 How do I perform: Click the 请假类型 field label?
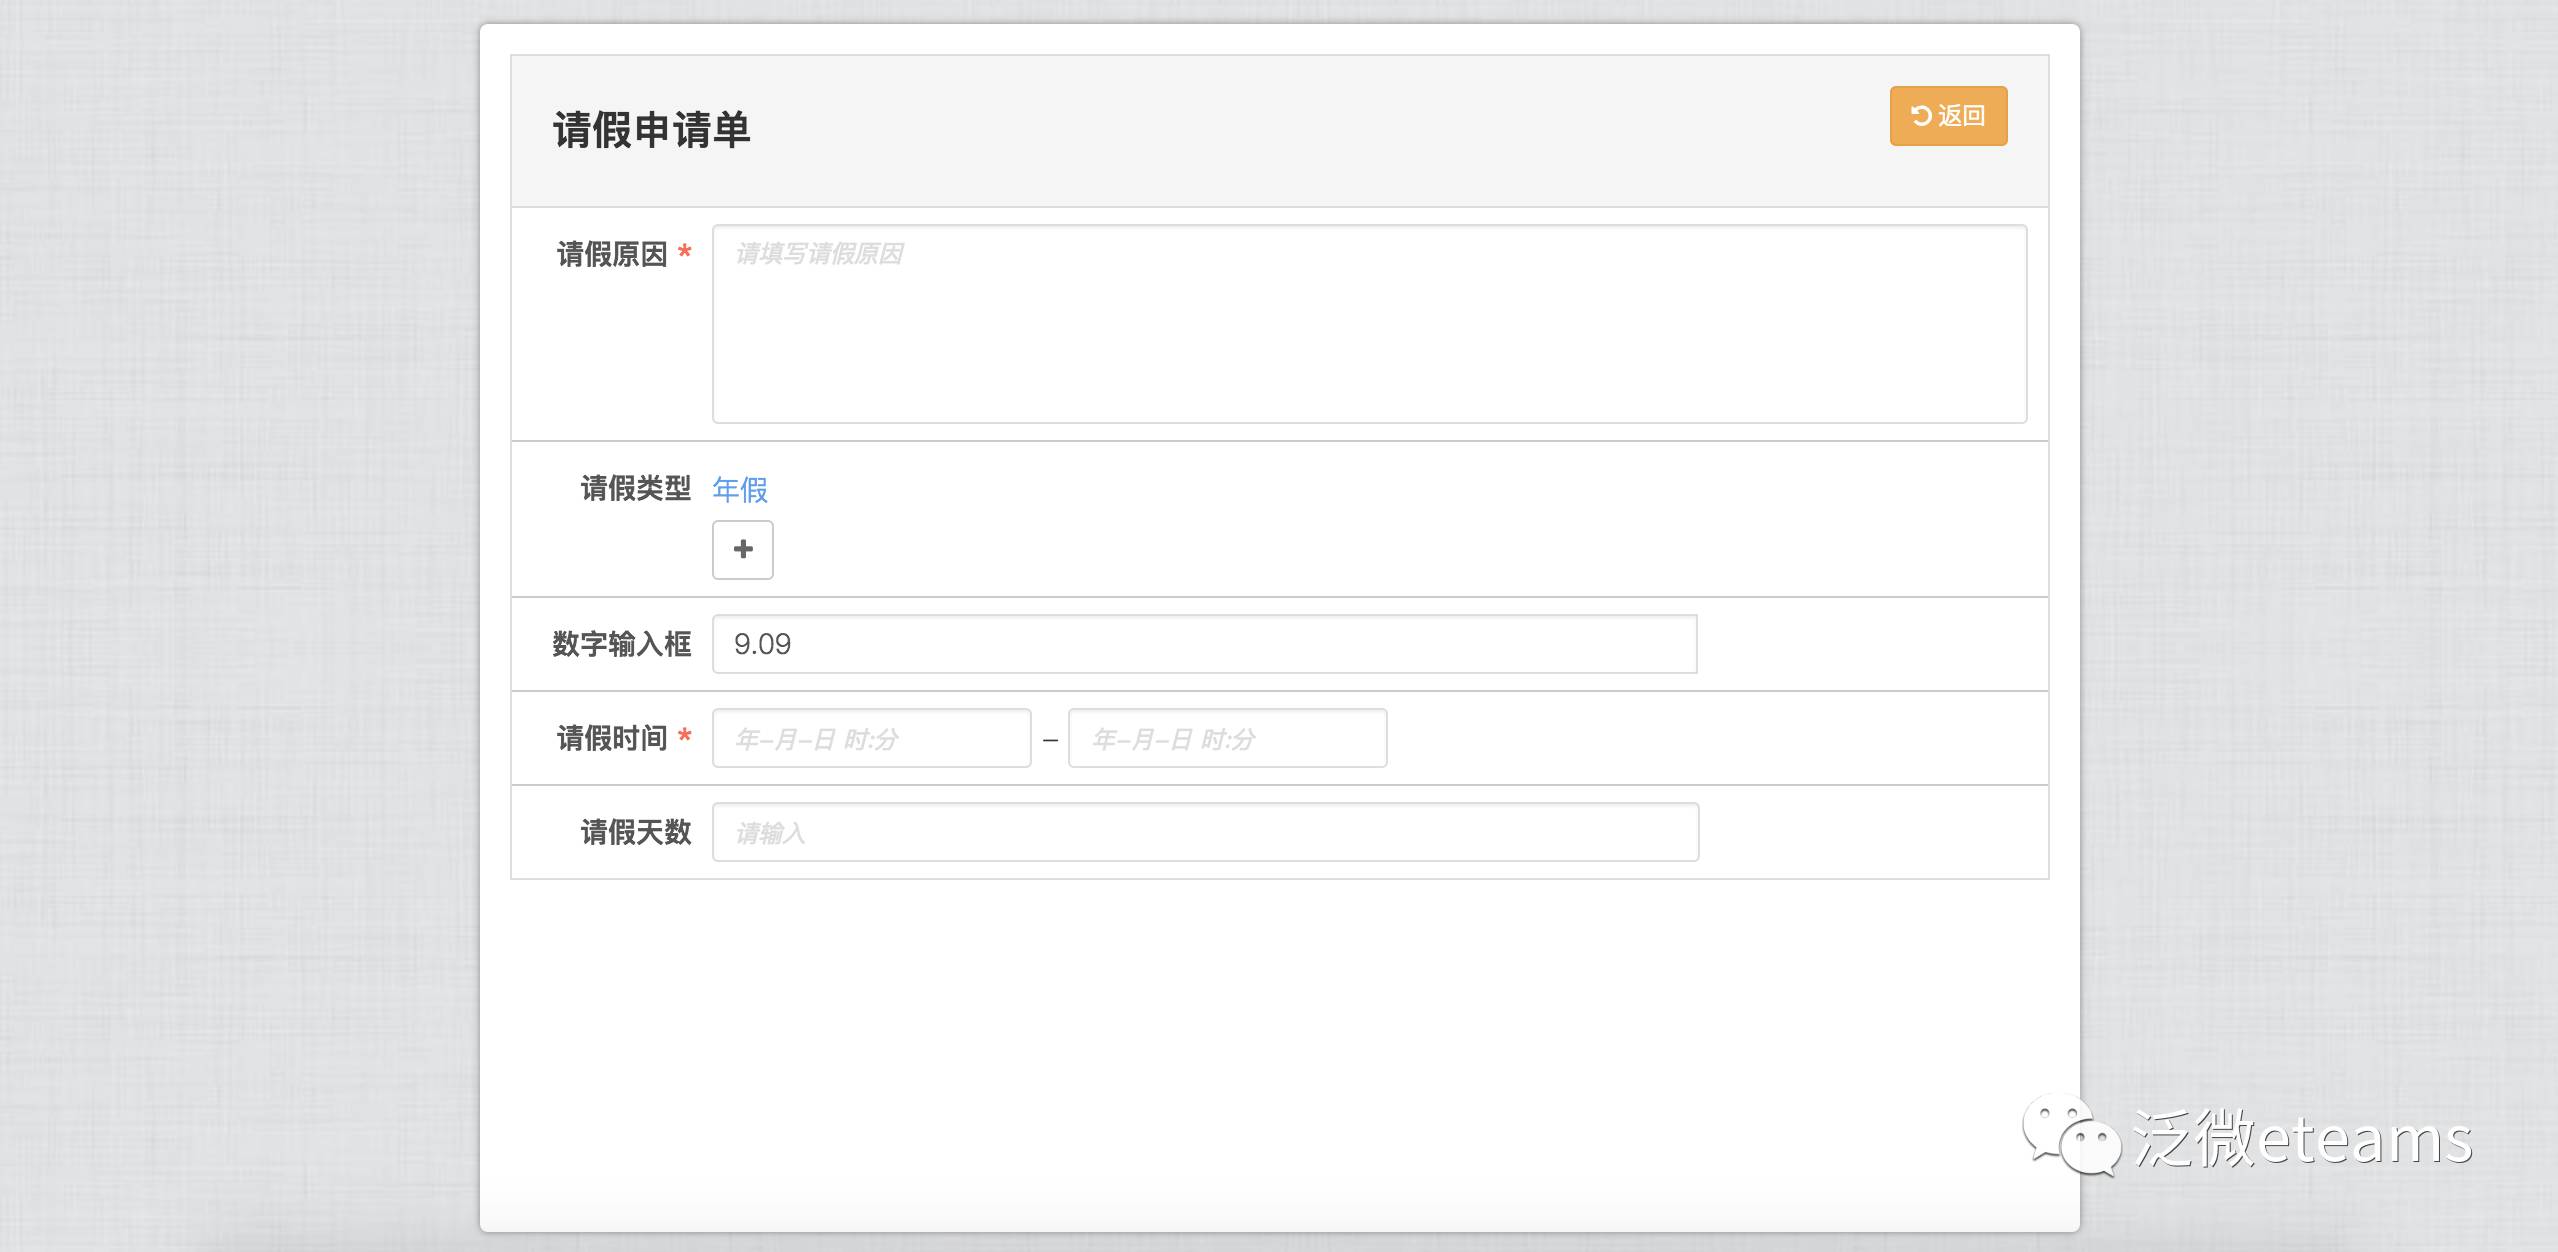click(x=635, y=488)
